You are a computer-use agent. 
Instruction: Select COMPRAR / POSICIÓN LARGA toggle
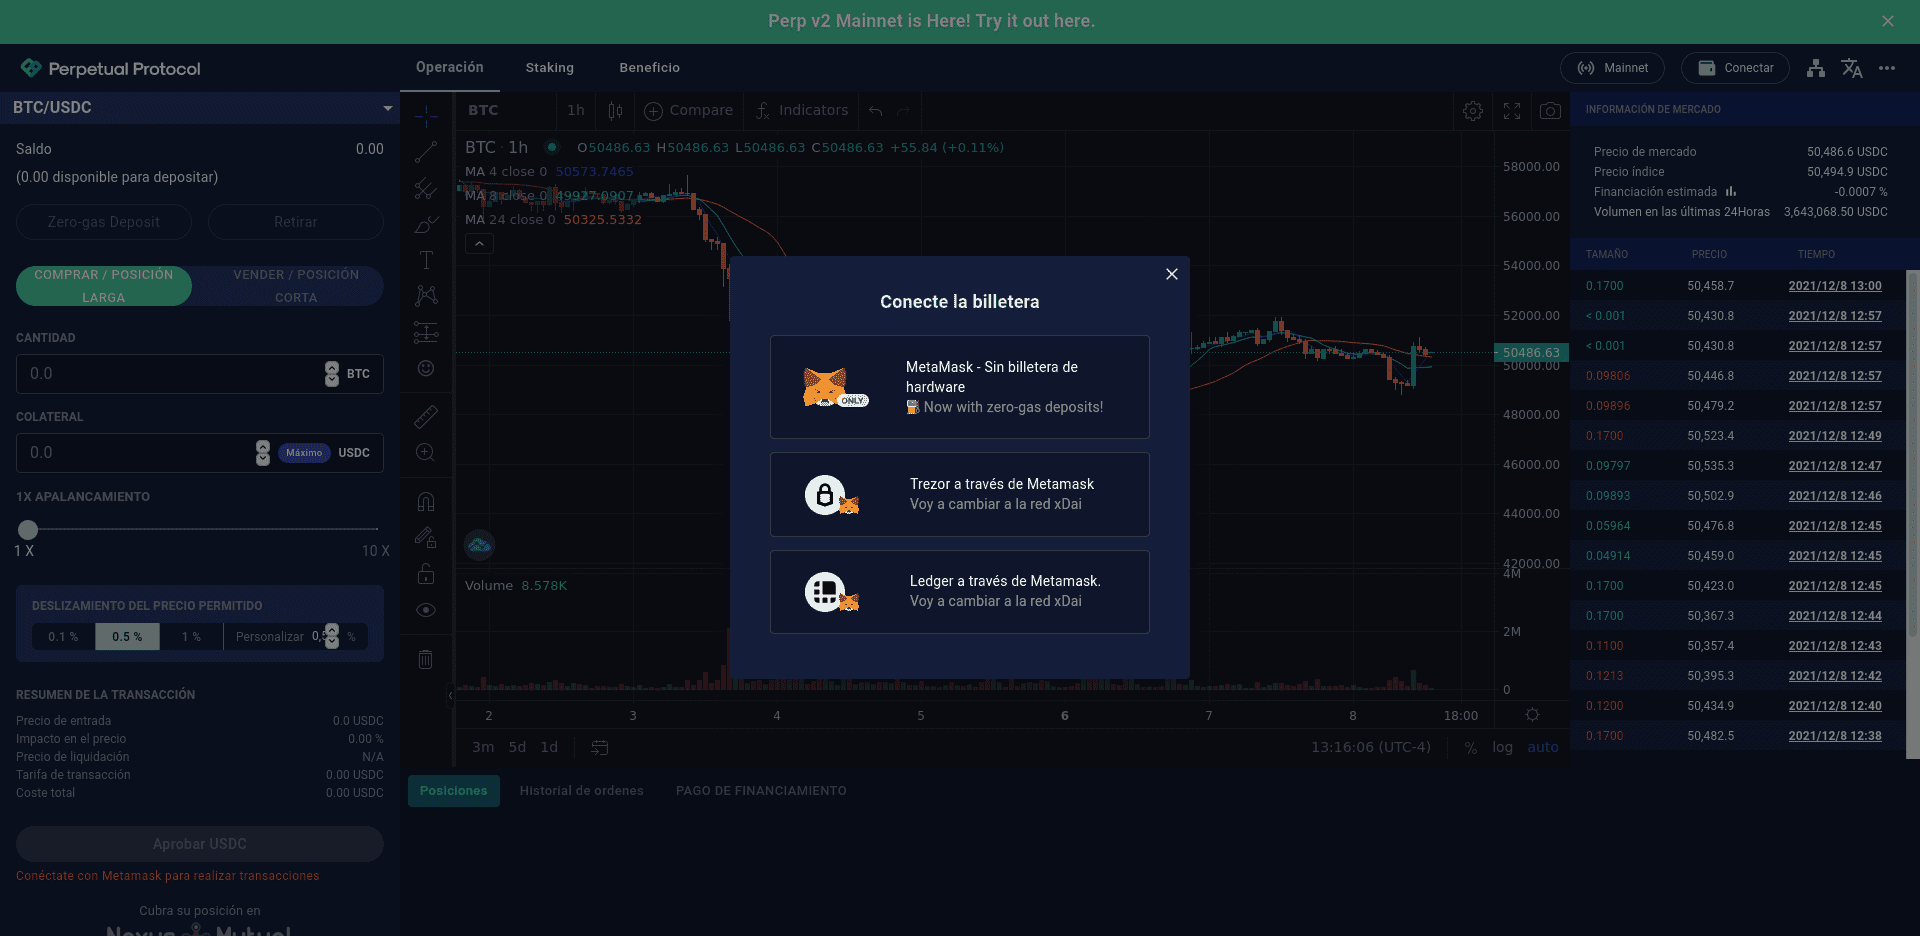click(x=104, y=286)
